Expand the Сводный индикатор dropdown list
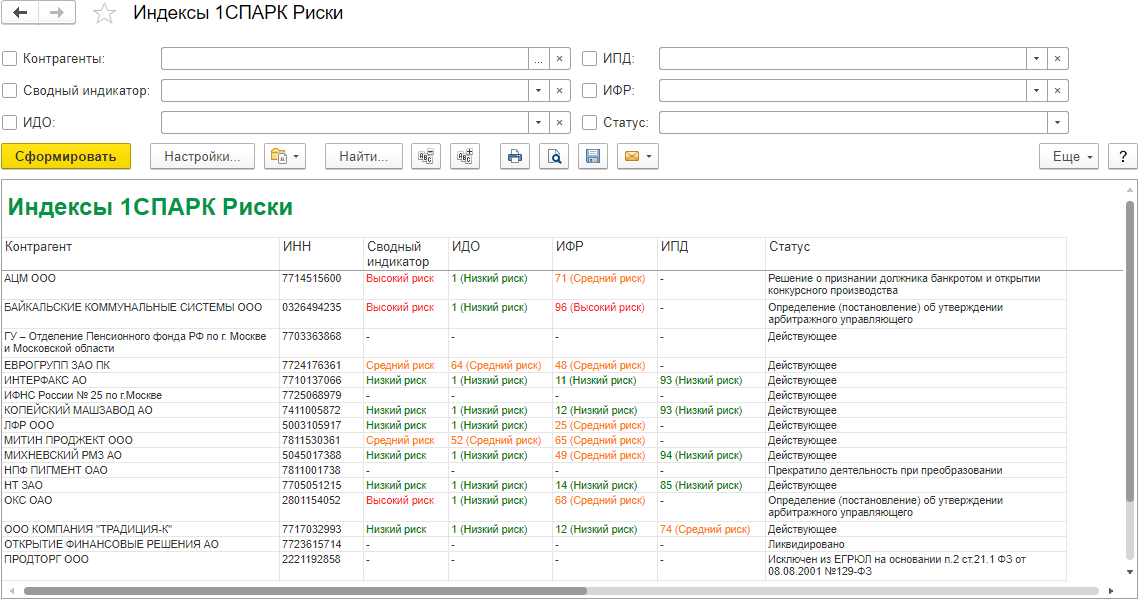 point(538,91)
